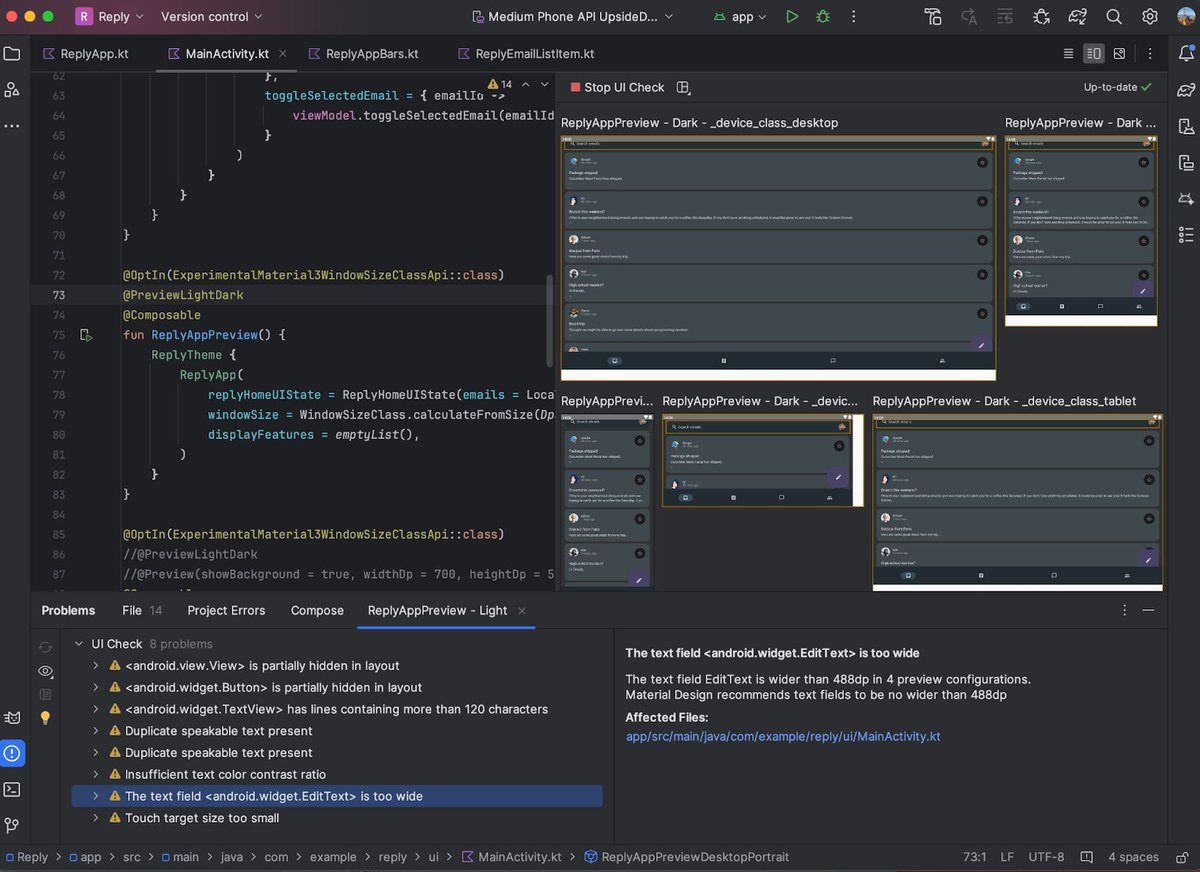Click Apply Changes and Restart Activity icon
Screen dimensions: 1200x872
tap(969, 17)
